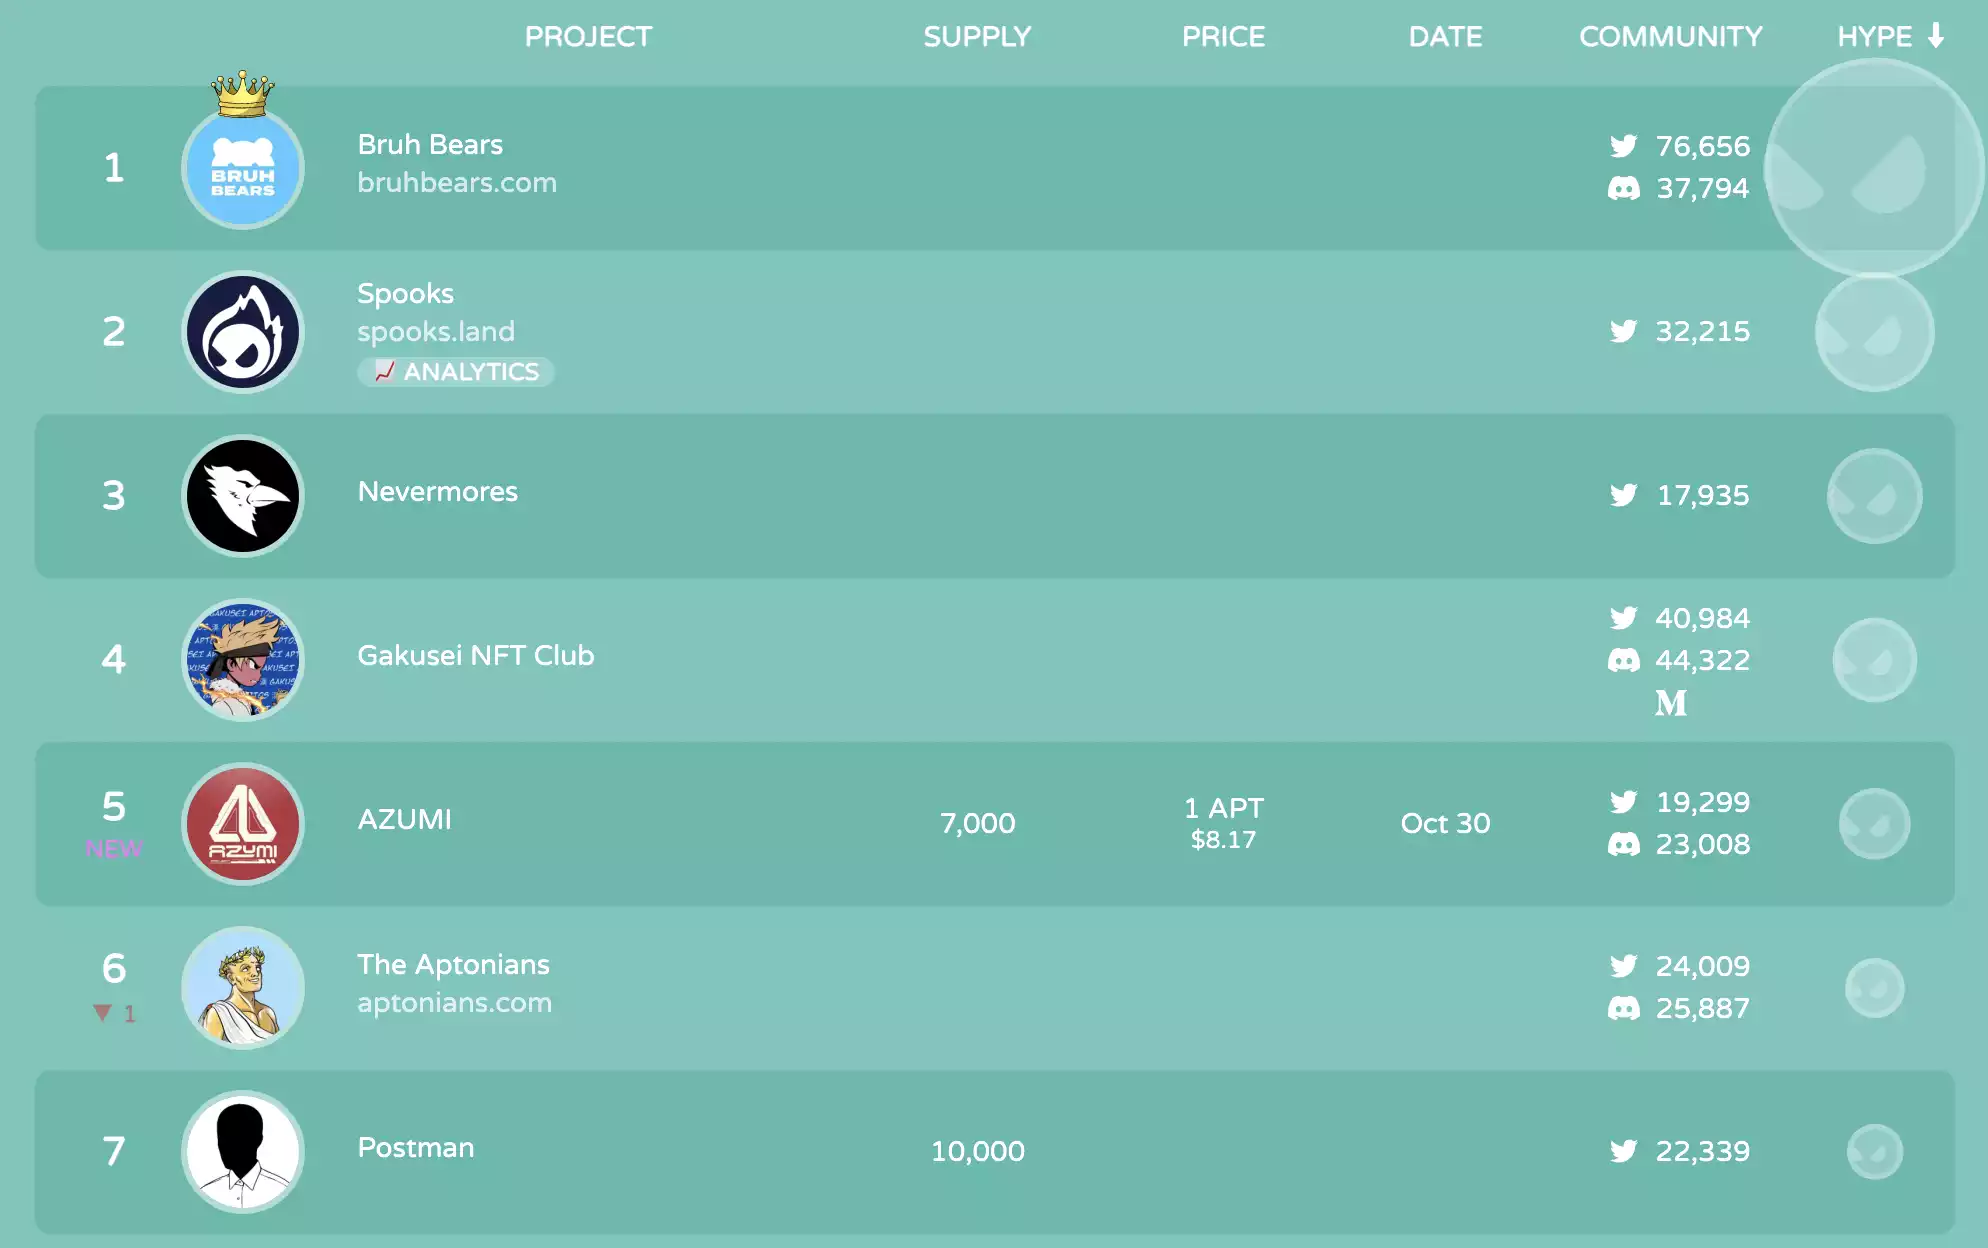Sort by the HYPE column arrow

click(1936, 36)
